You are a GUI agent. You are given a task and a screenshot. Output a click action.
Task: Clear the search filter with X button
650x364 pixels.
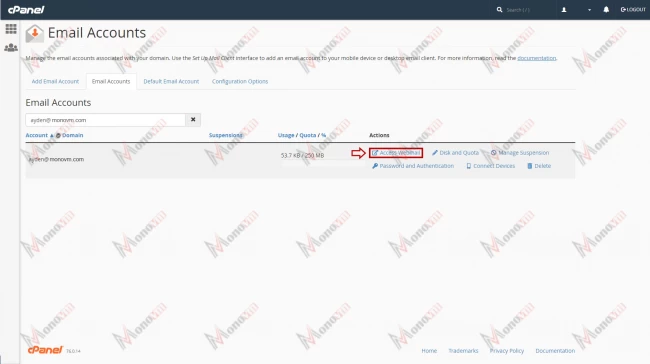pyautogui.click(x=193, y=120)
